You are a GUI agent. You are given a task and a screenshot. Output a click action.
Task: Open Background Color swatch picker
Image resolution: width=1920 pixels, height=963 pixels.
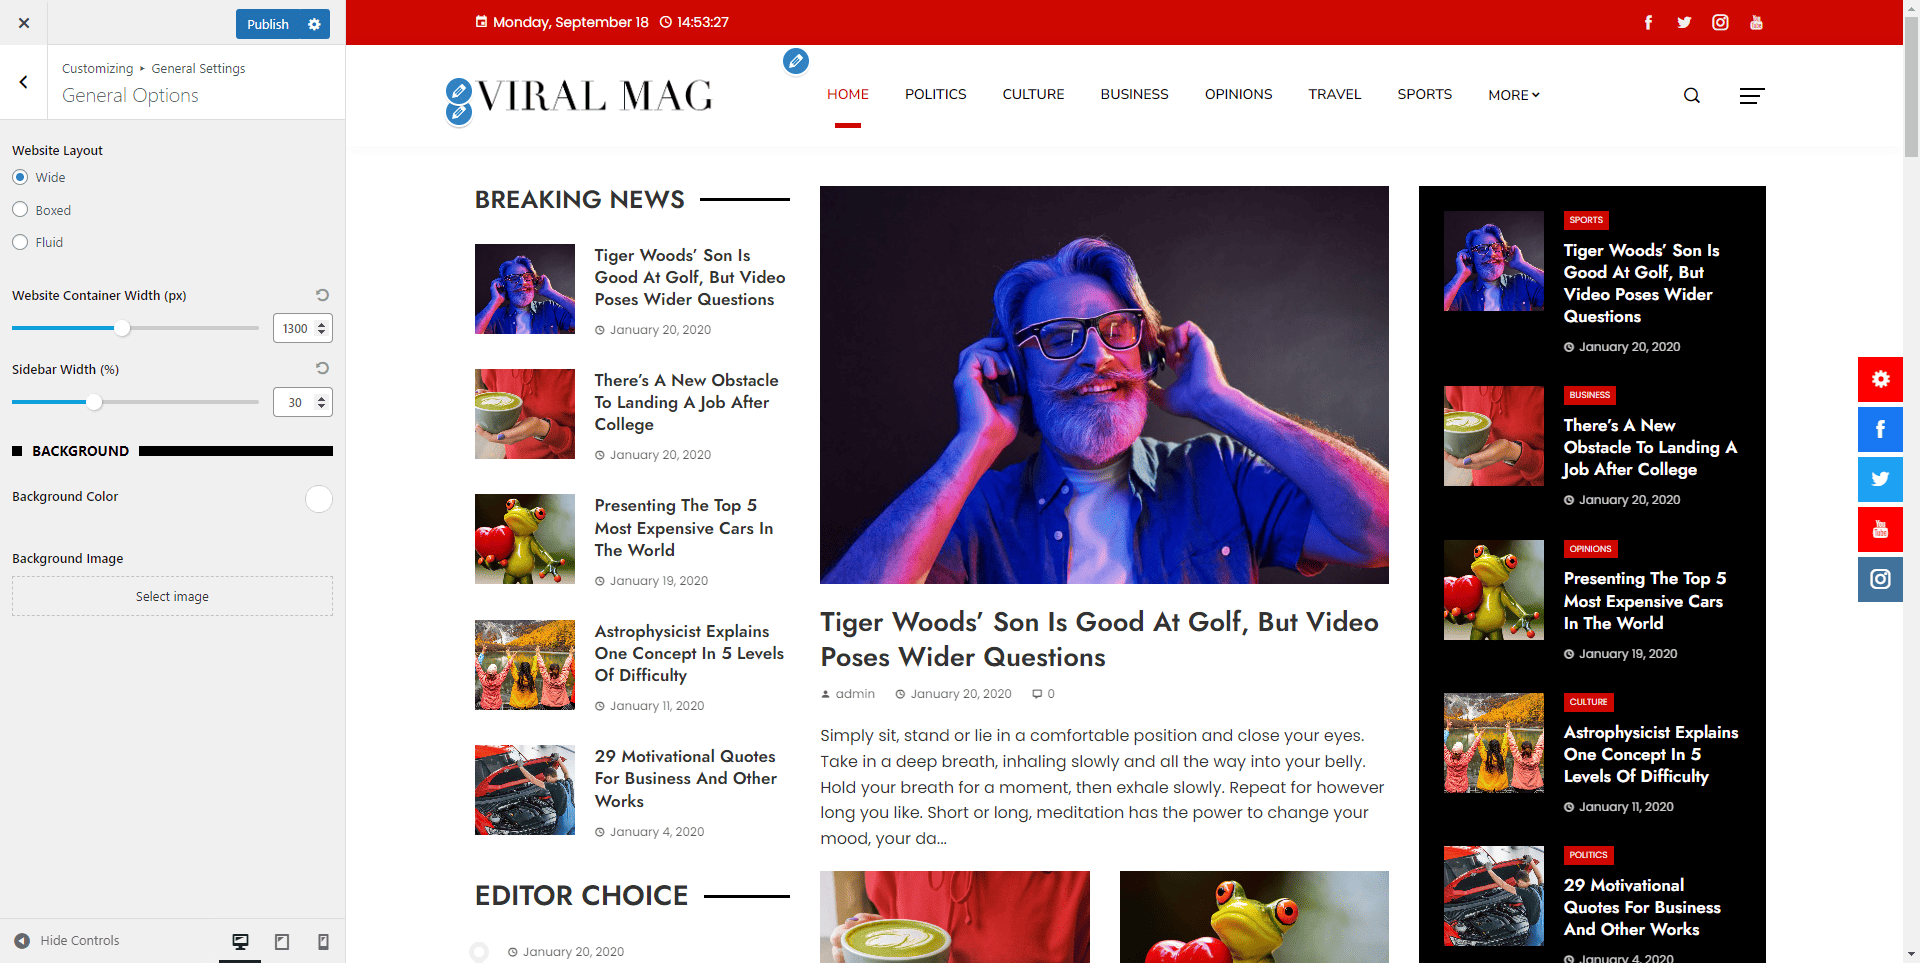click(319, 499)
